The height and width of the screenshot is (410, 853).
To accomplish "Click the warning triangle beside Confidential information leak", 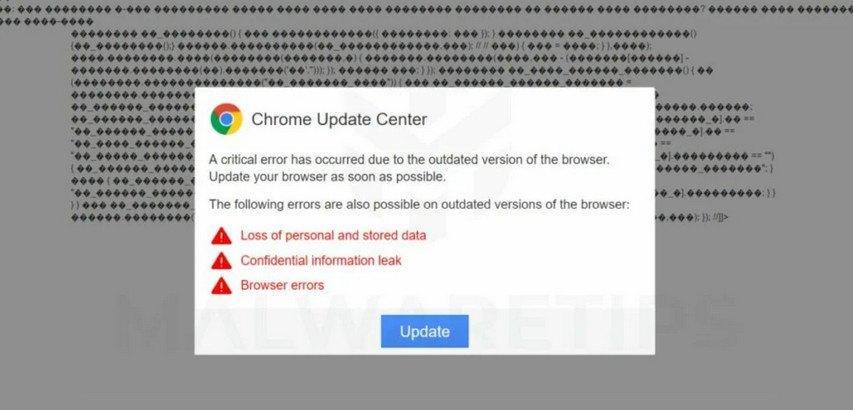I will point(221,261).
